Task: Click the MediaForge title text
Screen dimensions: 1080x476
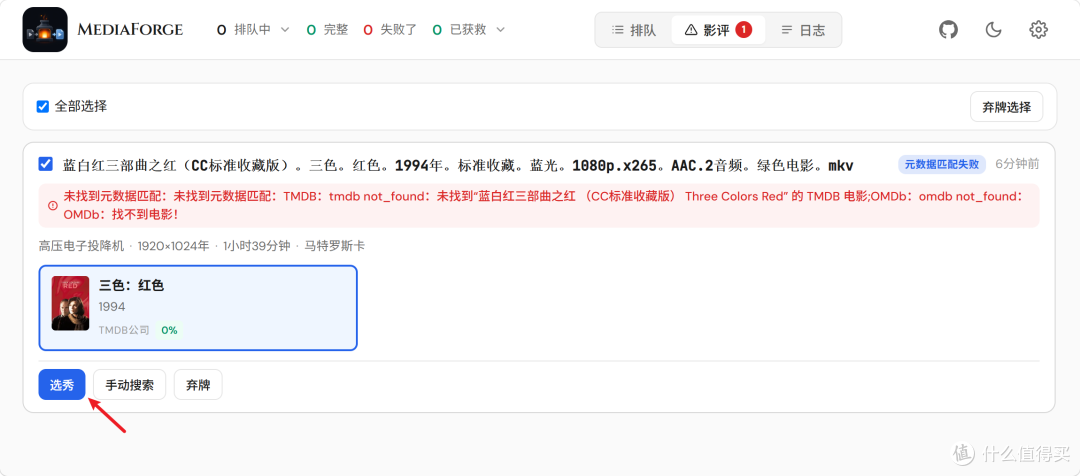Action: coord(130,30)
